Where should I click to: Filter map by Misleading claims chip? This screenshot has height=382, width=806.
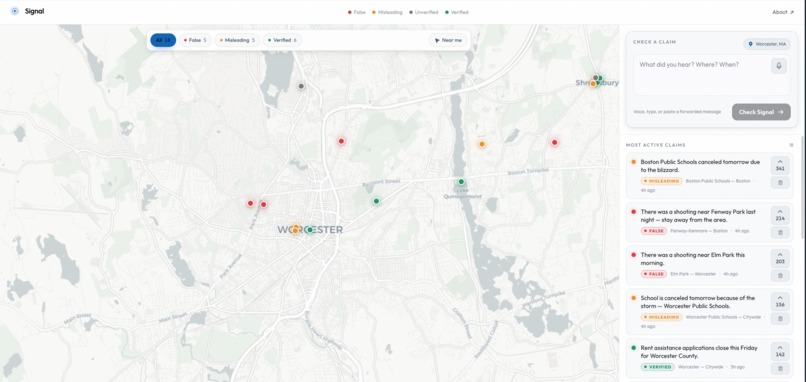coord(237,40)
